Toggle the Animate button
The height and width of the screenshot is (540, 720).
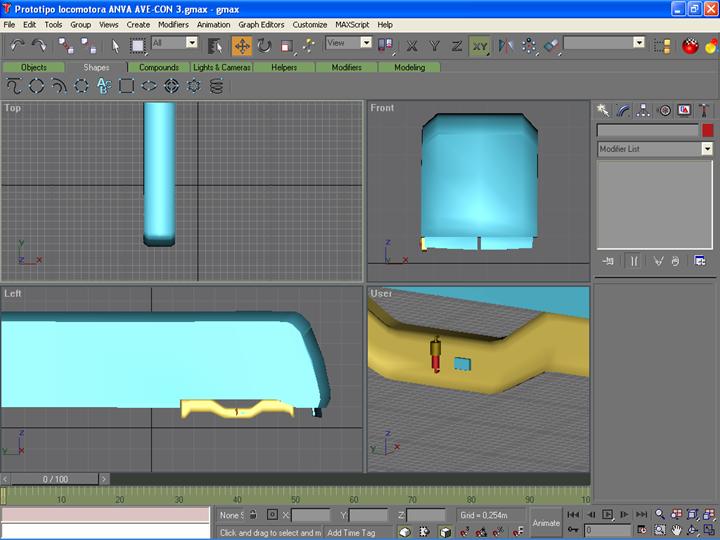pos(546,522)
